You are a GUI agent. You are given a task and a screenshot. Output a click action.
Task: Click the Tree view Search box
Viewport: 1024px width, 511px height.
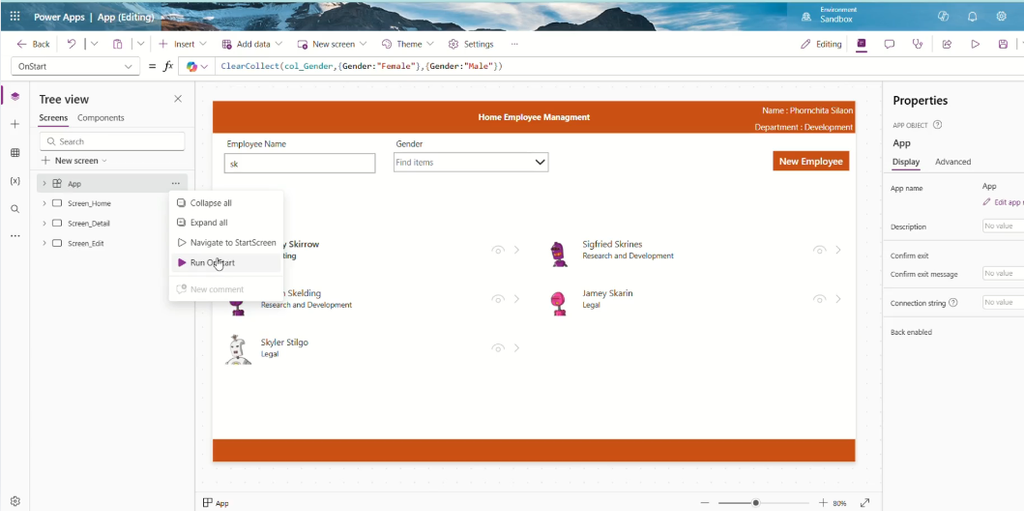(x=112, y=141)
